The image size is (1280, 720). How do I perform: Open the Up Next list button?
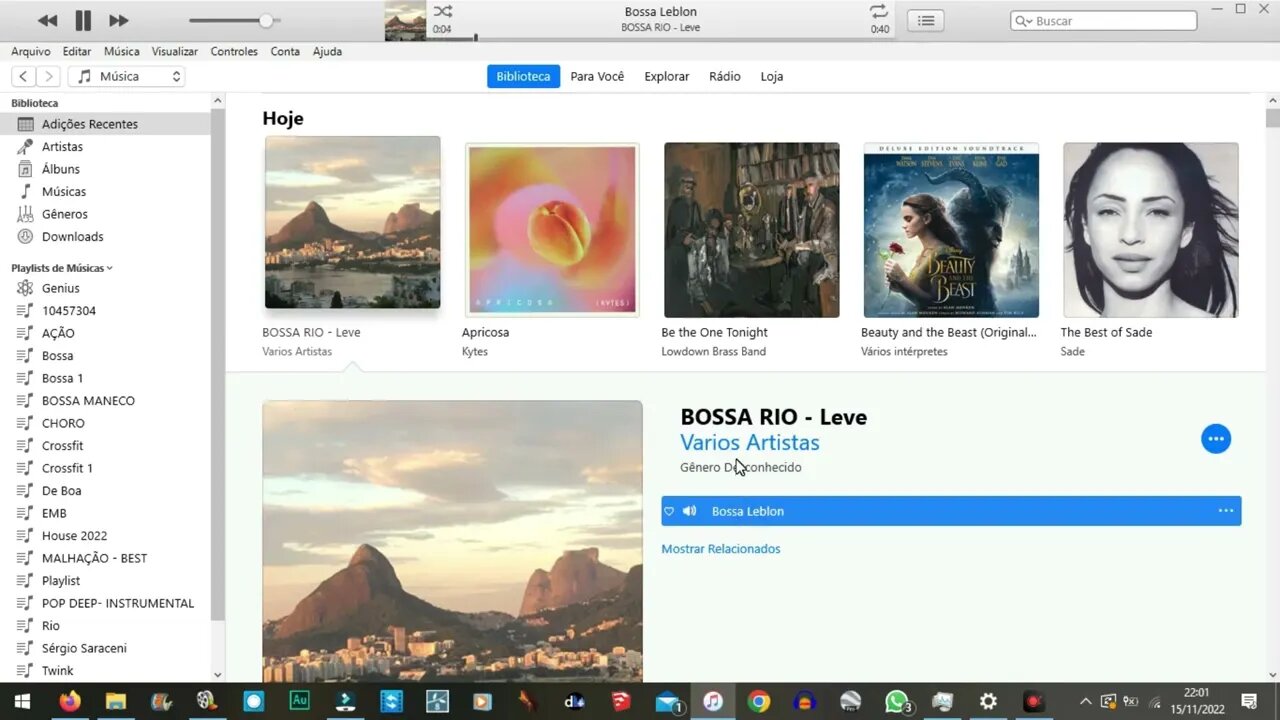pyautogui.click(x=926, y=20)
